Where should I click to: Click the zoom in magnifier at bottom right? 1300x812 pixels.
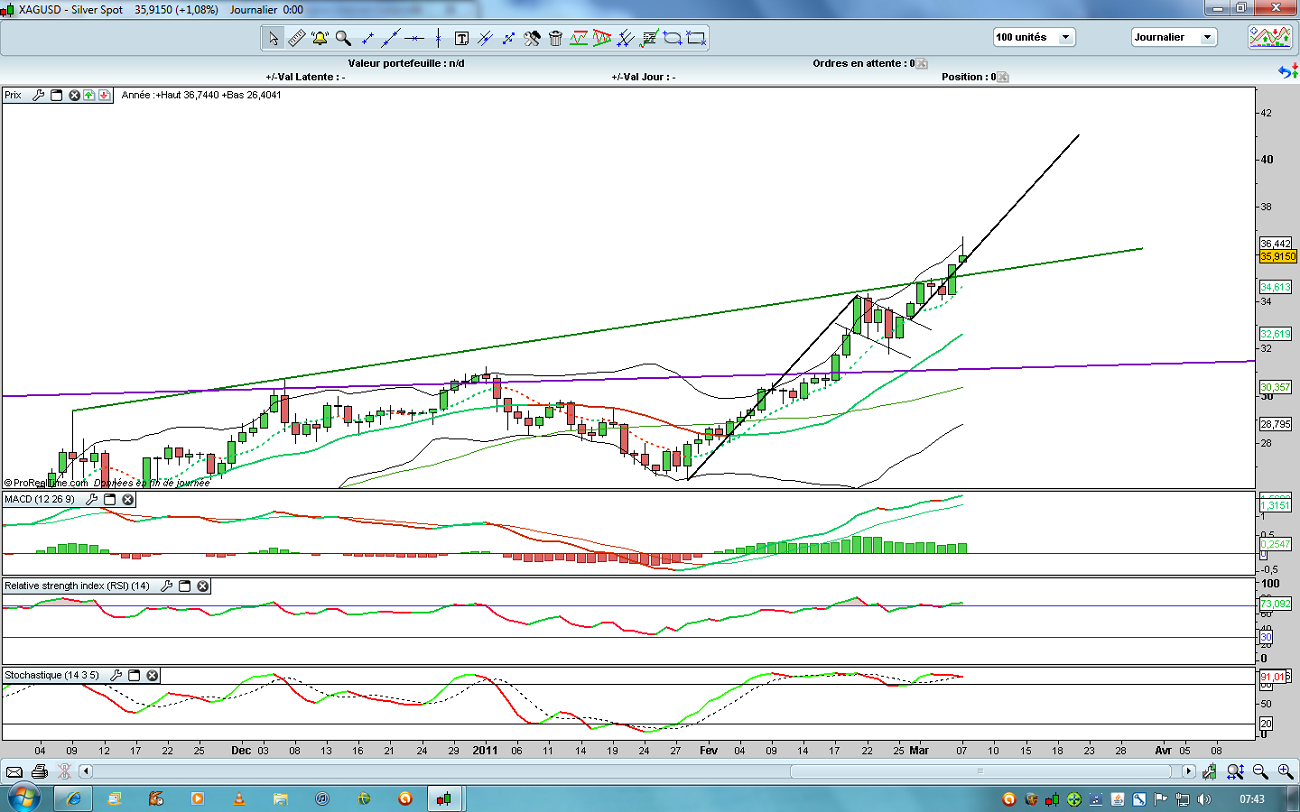click(x=1283, y=771)
